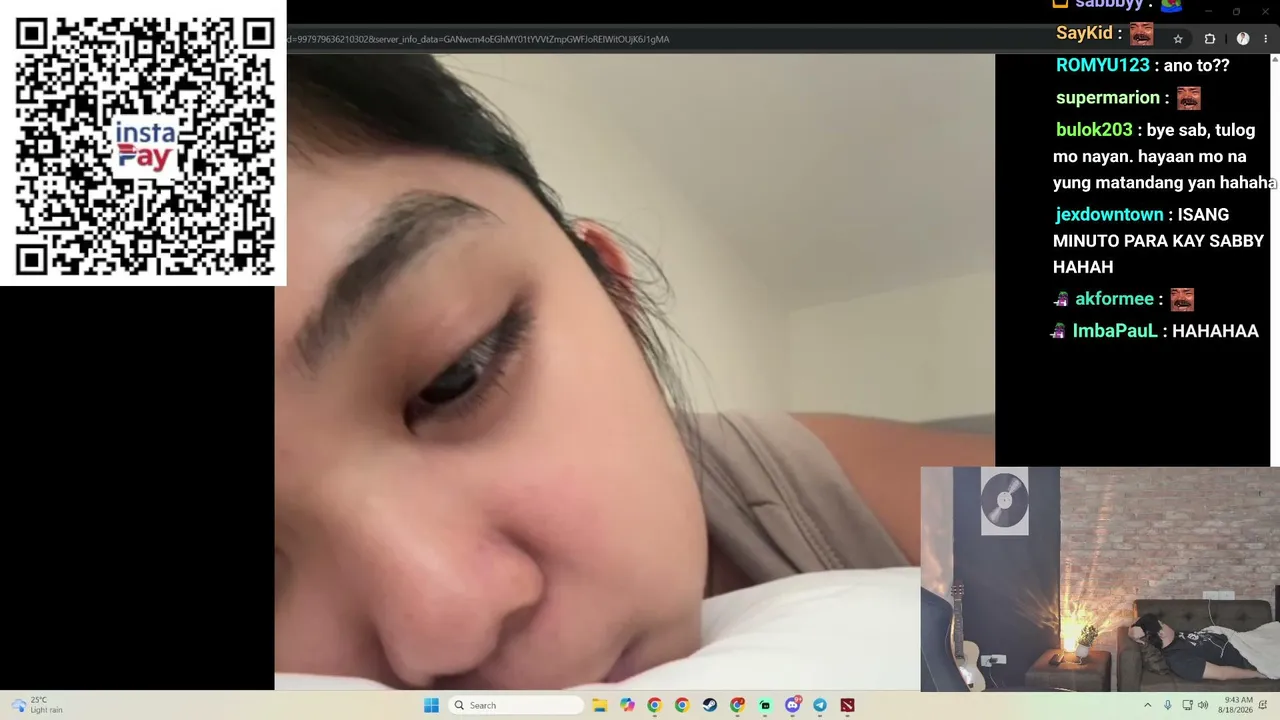
Task: Open the Windows Start menu
Action: pyautogui.click(x=431, y=705)
